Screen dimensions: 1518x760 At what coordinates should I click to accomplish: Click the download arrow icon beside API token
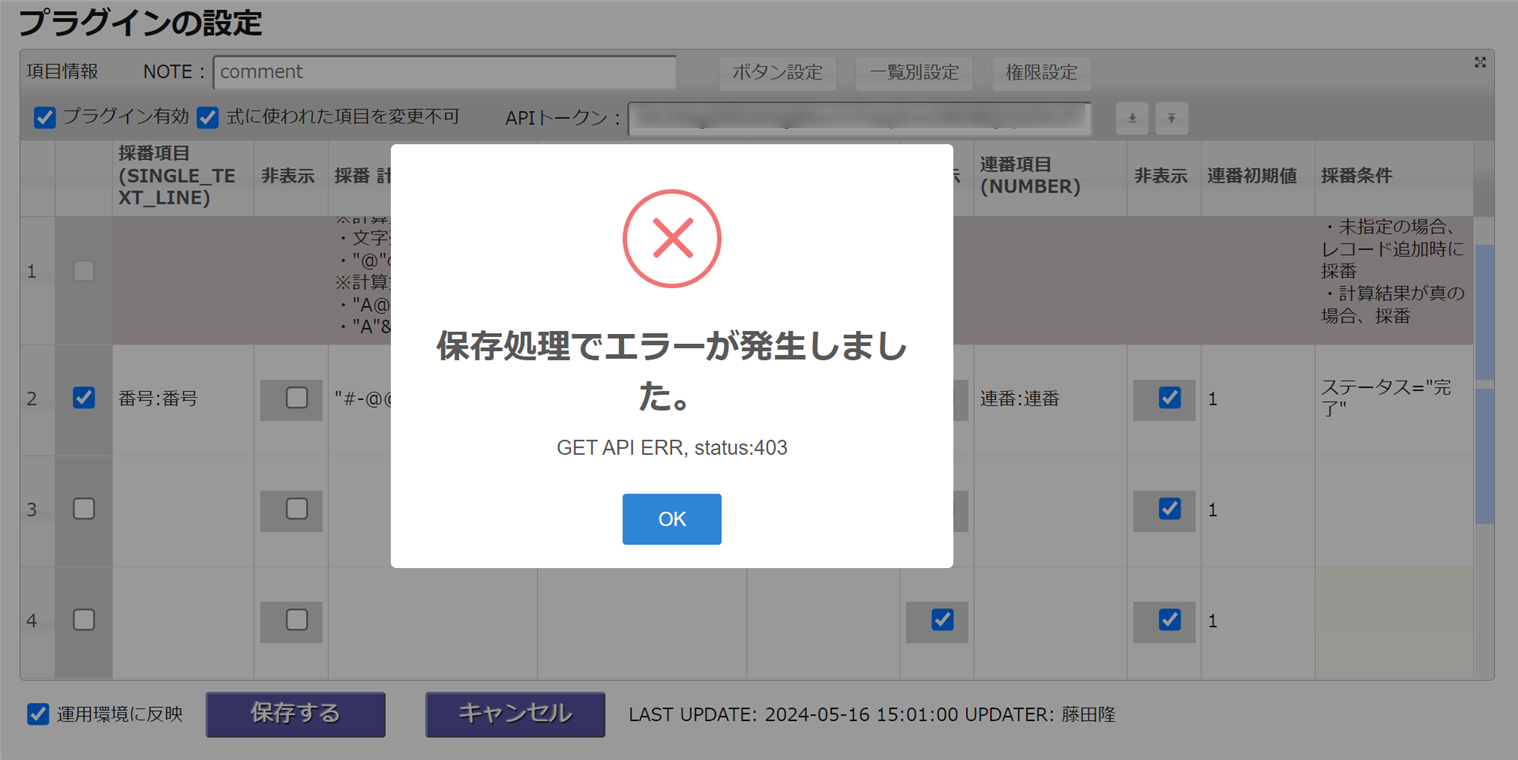pyautogui.click(x=1132, y=118)
